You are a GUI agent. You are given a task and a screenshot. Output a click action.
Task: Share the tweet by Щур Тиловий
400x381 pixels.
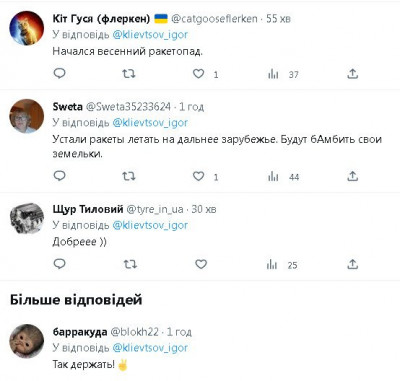tap(352, 264)
